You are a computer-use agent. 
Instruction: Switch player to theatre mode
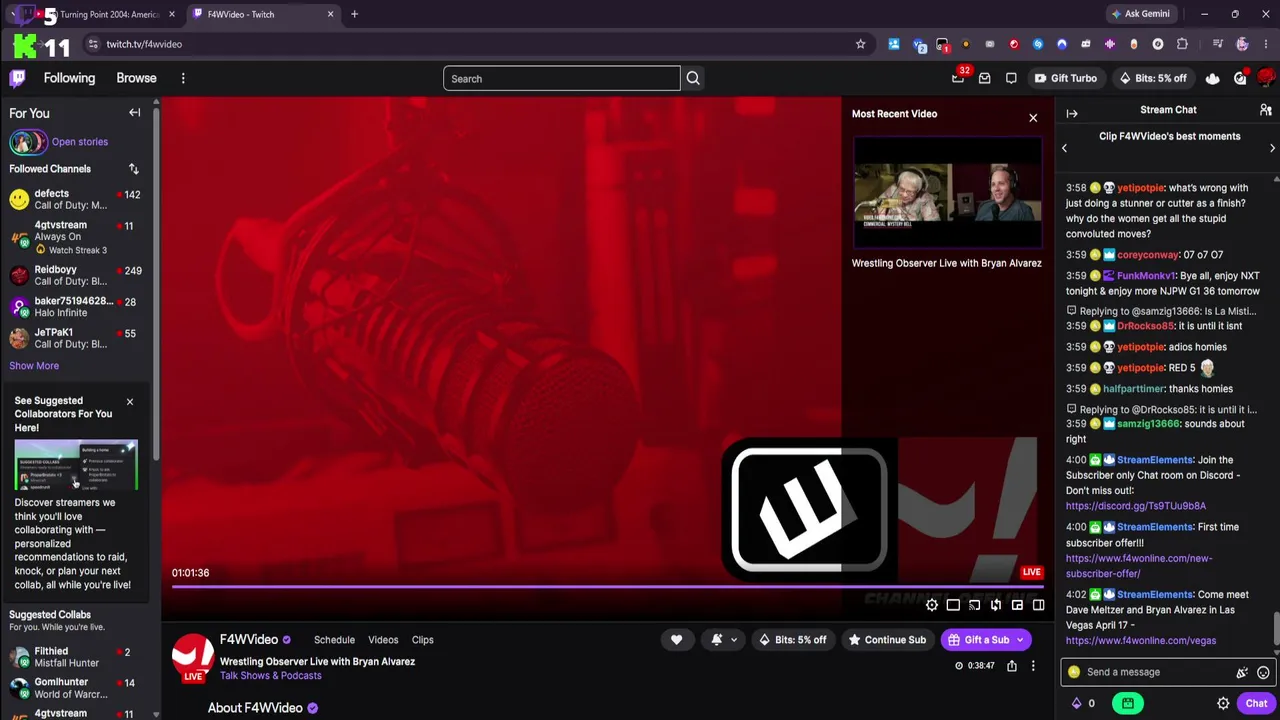953,605
